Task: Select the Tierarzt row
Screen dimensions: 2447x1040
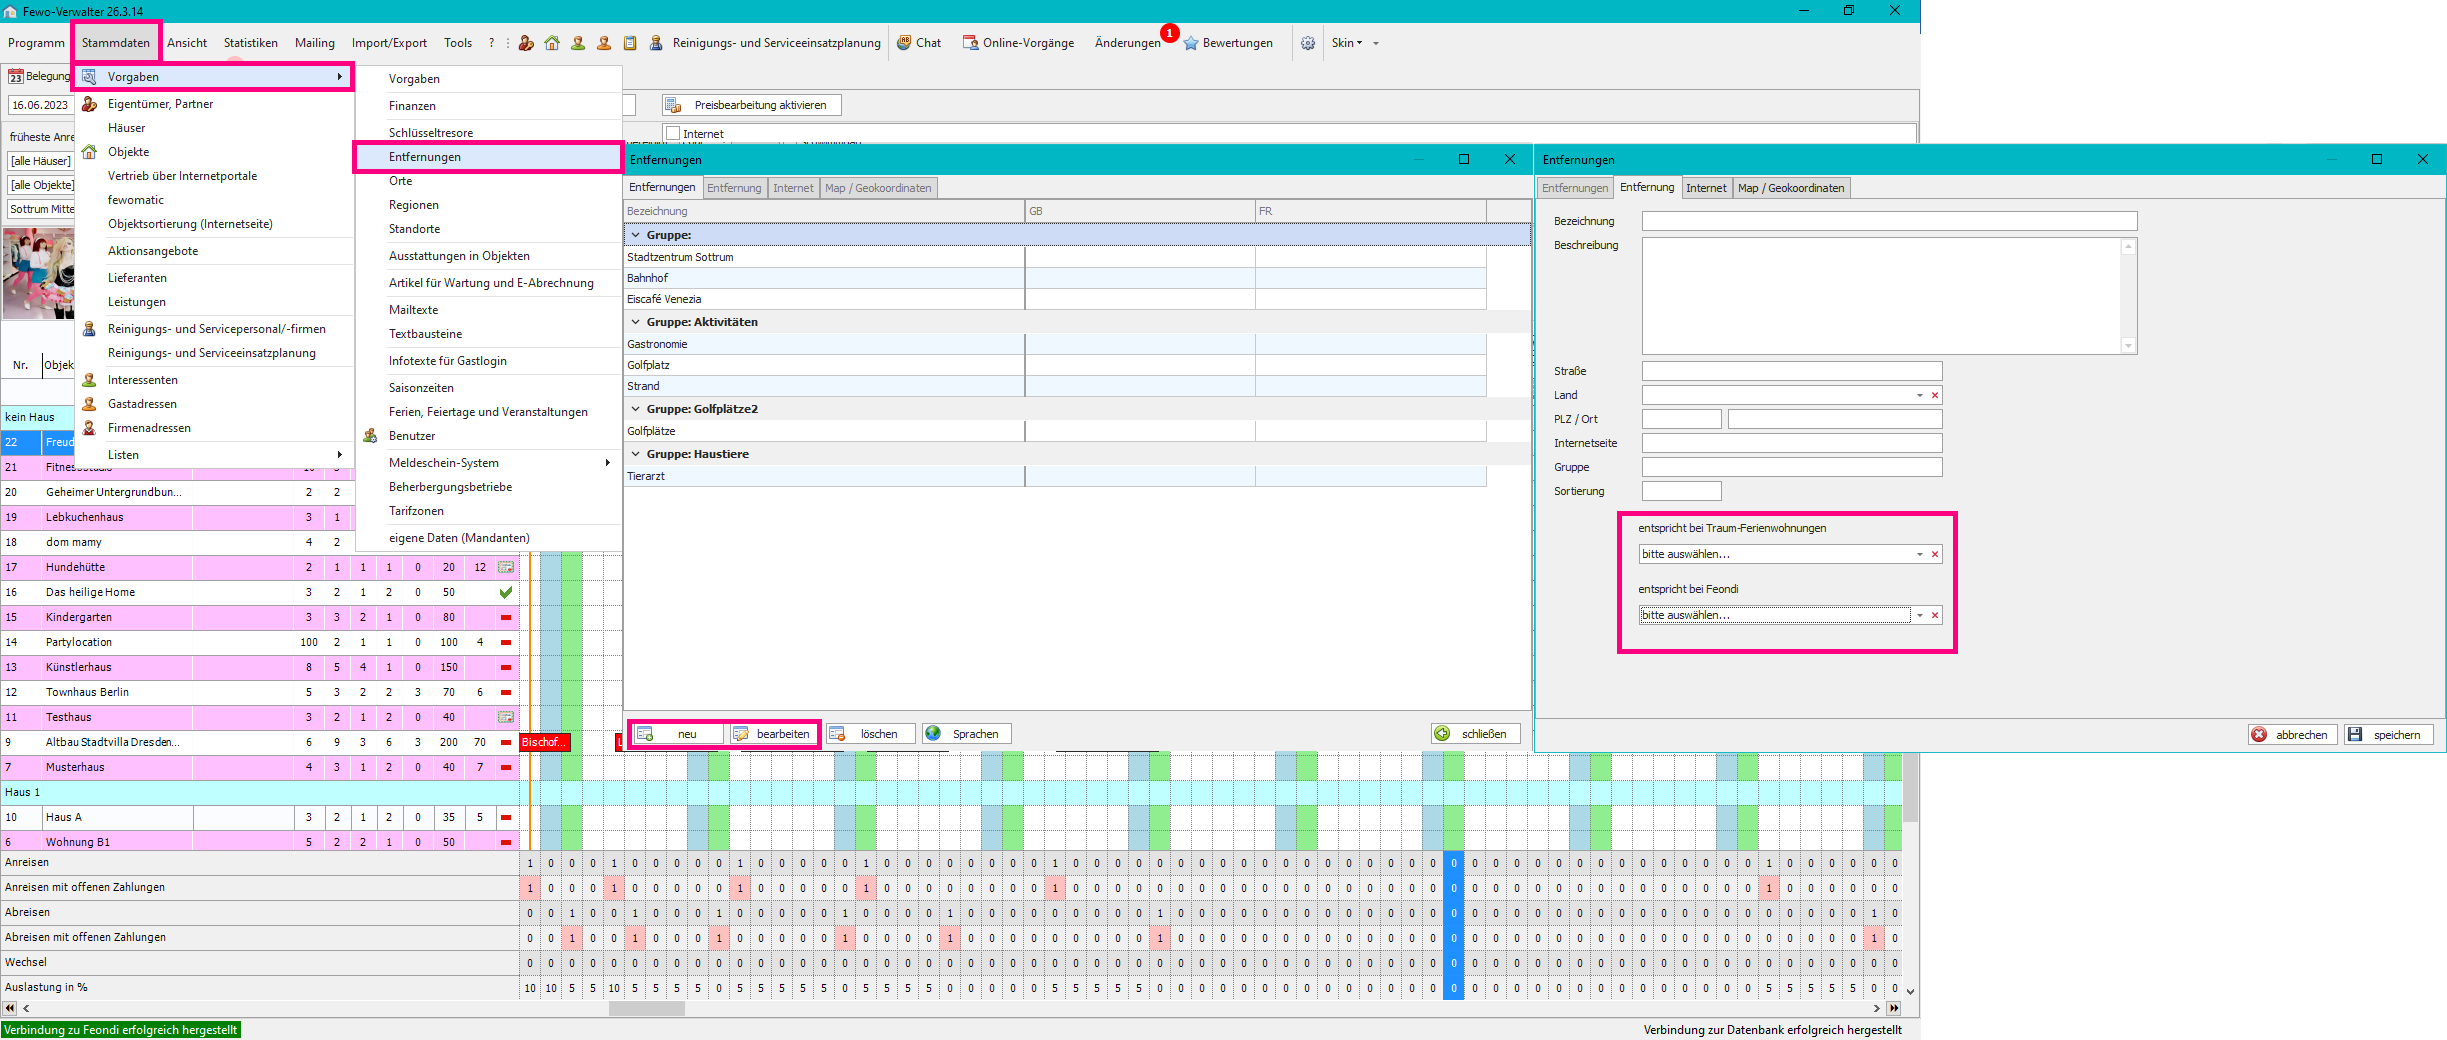Action: pyautogui.click(x=1055, y=476)
